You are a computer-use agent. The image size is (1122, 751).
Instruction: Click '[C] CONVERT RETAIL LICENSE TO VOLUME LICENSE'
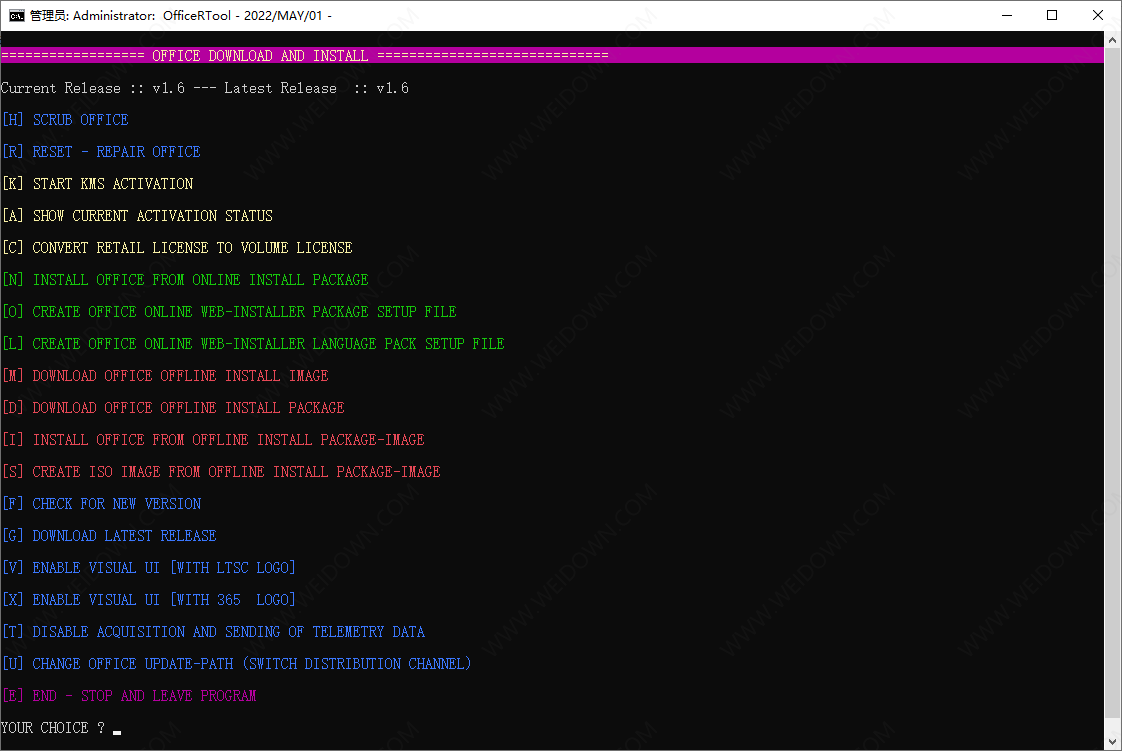177,247
